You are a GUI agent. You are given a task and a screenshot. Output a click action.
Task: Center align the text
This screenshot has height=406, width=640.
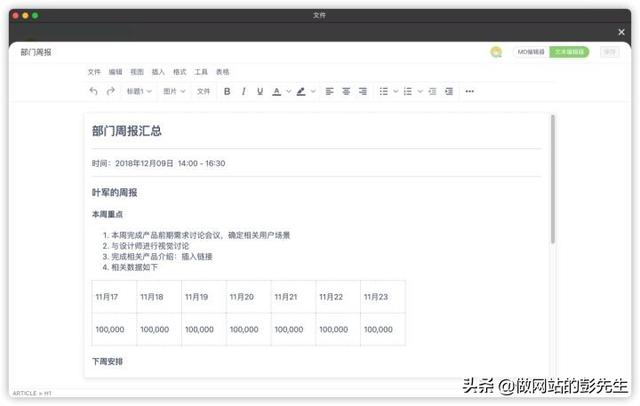click(x=346, y=91)
